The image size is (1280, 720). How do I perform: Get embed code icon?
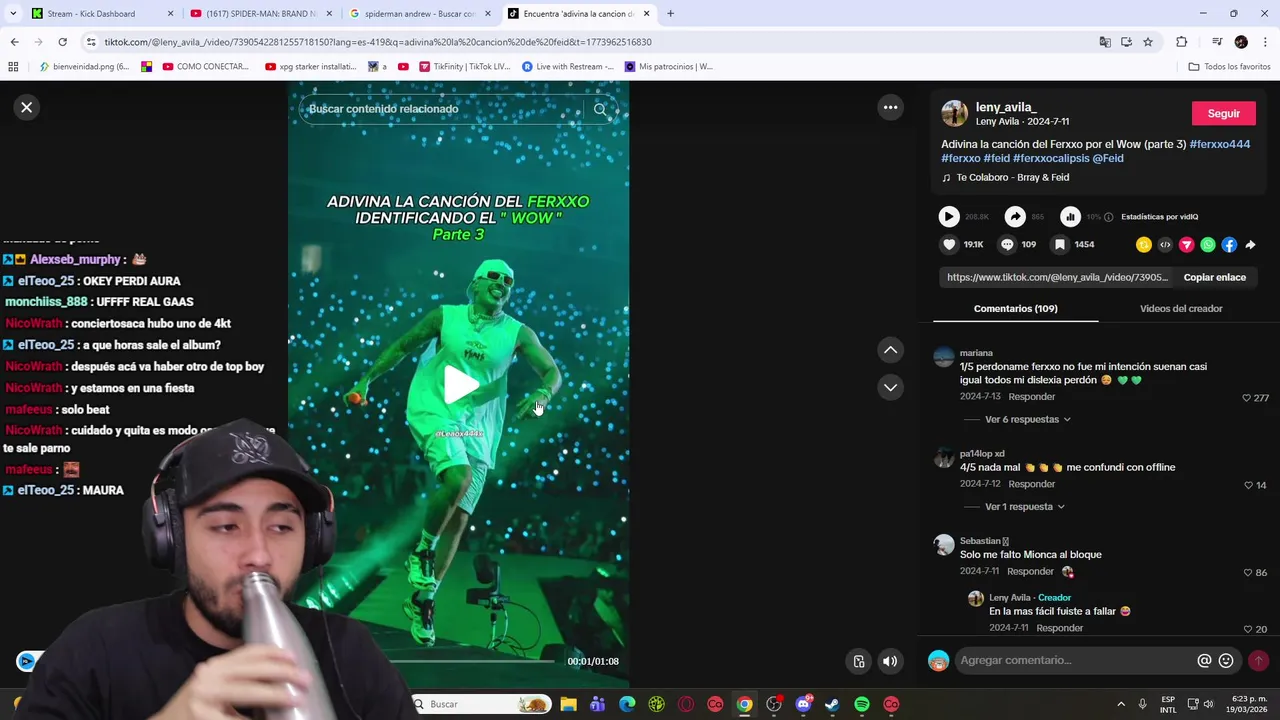(x=1165, y=244)
